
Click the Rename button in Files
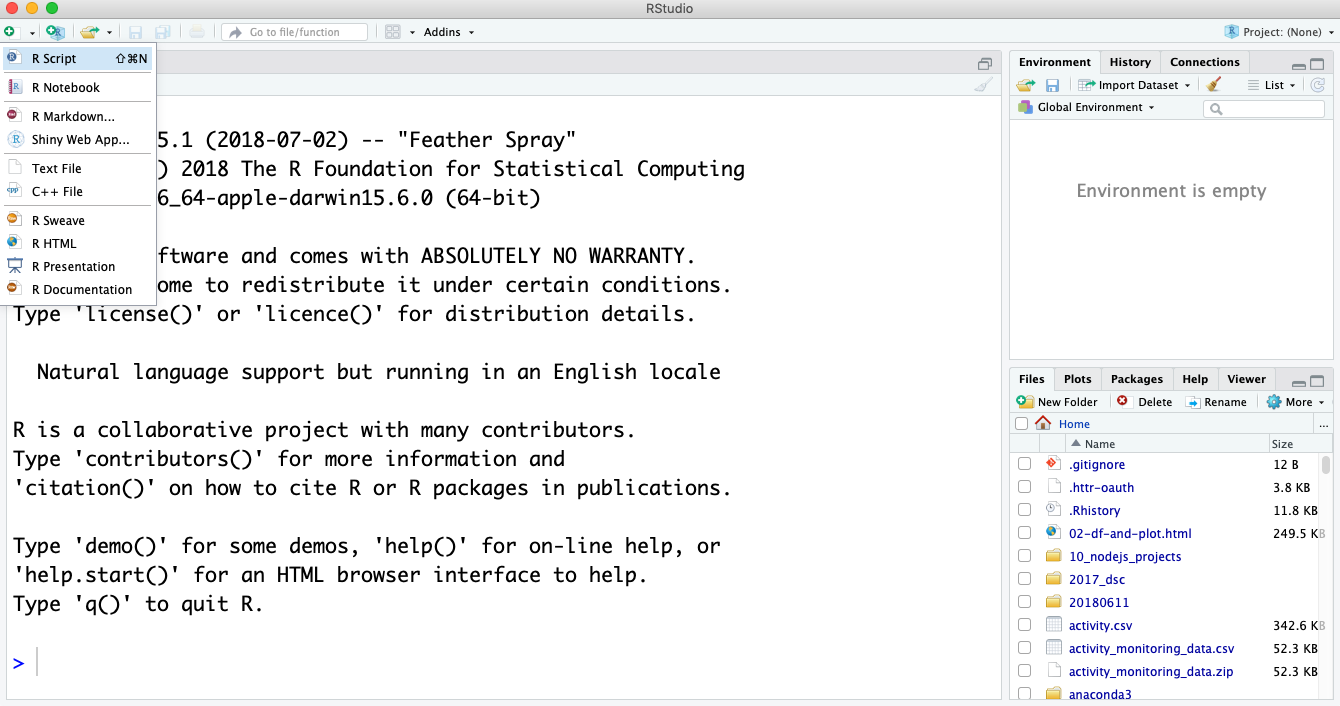1216,402
